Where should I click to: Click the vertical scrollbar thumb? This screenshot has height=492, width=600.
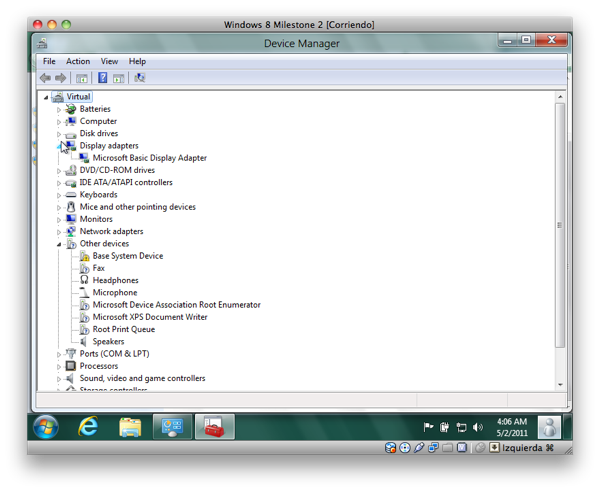click(x=560, y=225)
